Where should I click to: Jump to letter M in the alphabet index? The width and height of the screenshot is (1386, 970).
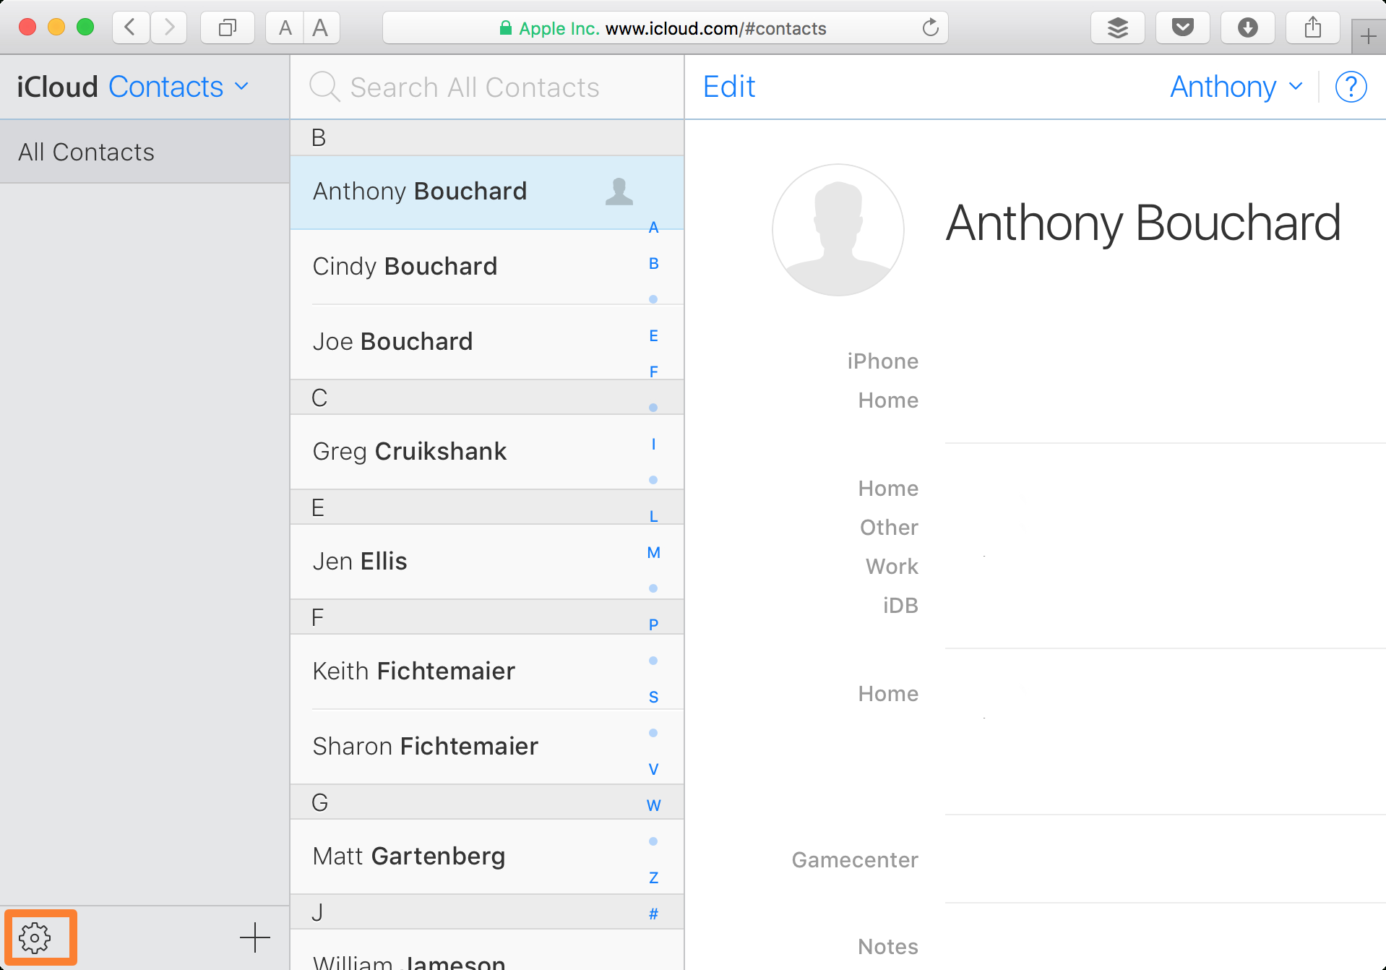point(653,552)
